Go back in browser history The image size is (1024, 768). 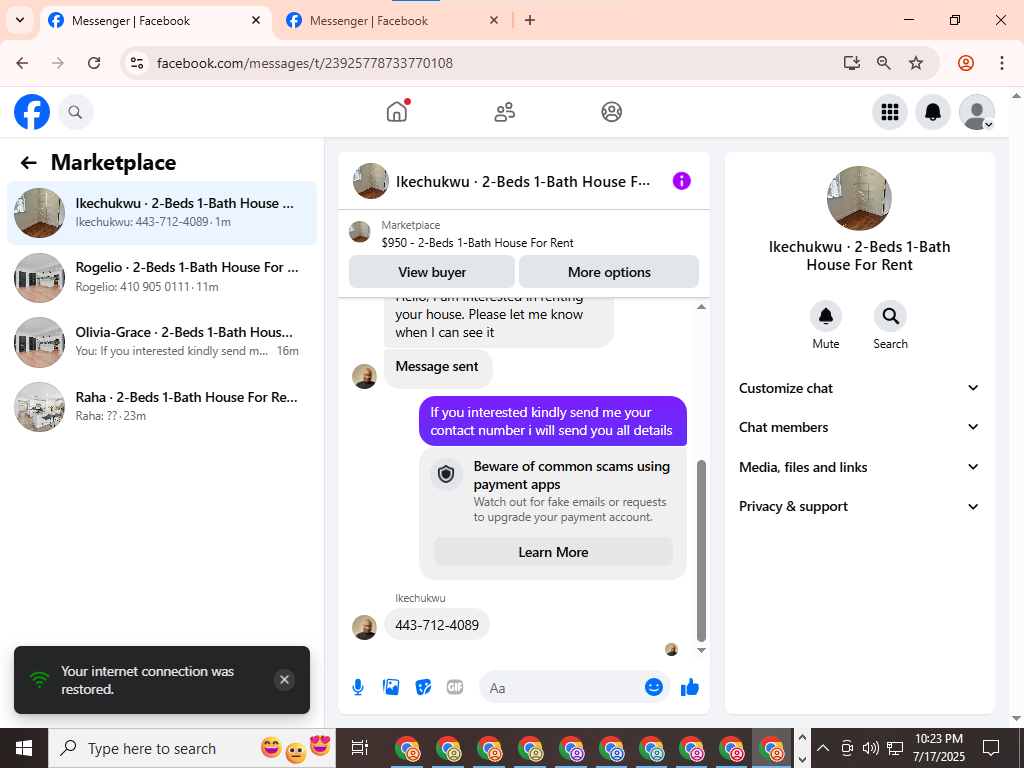pyautogui.click(x=22, y=63)
